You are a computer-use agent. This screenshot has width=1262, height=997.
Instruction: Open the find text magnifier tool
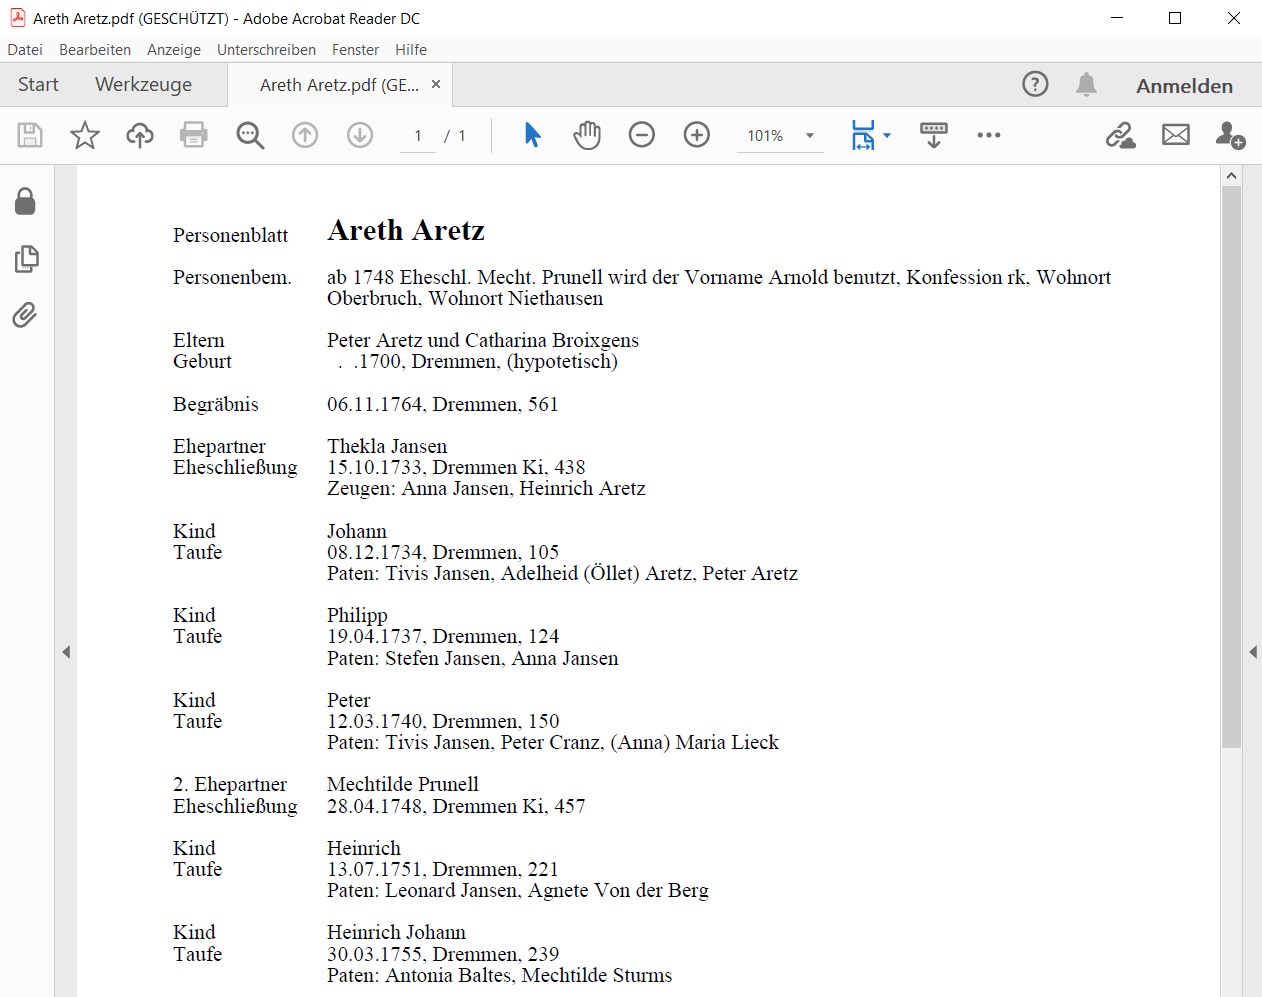click(x=250, y=135)
